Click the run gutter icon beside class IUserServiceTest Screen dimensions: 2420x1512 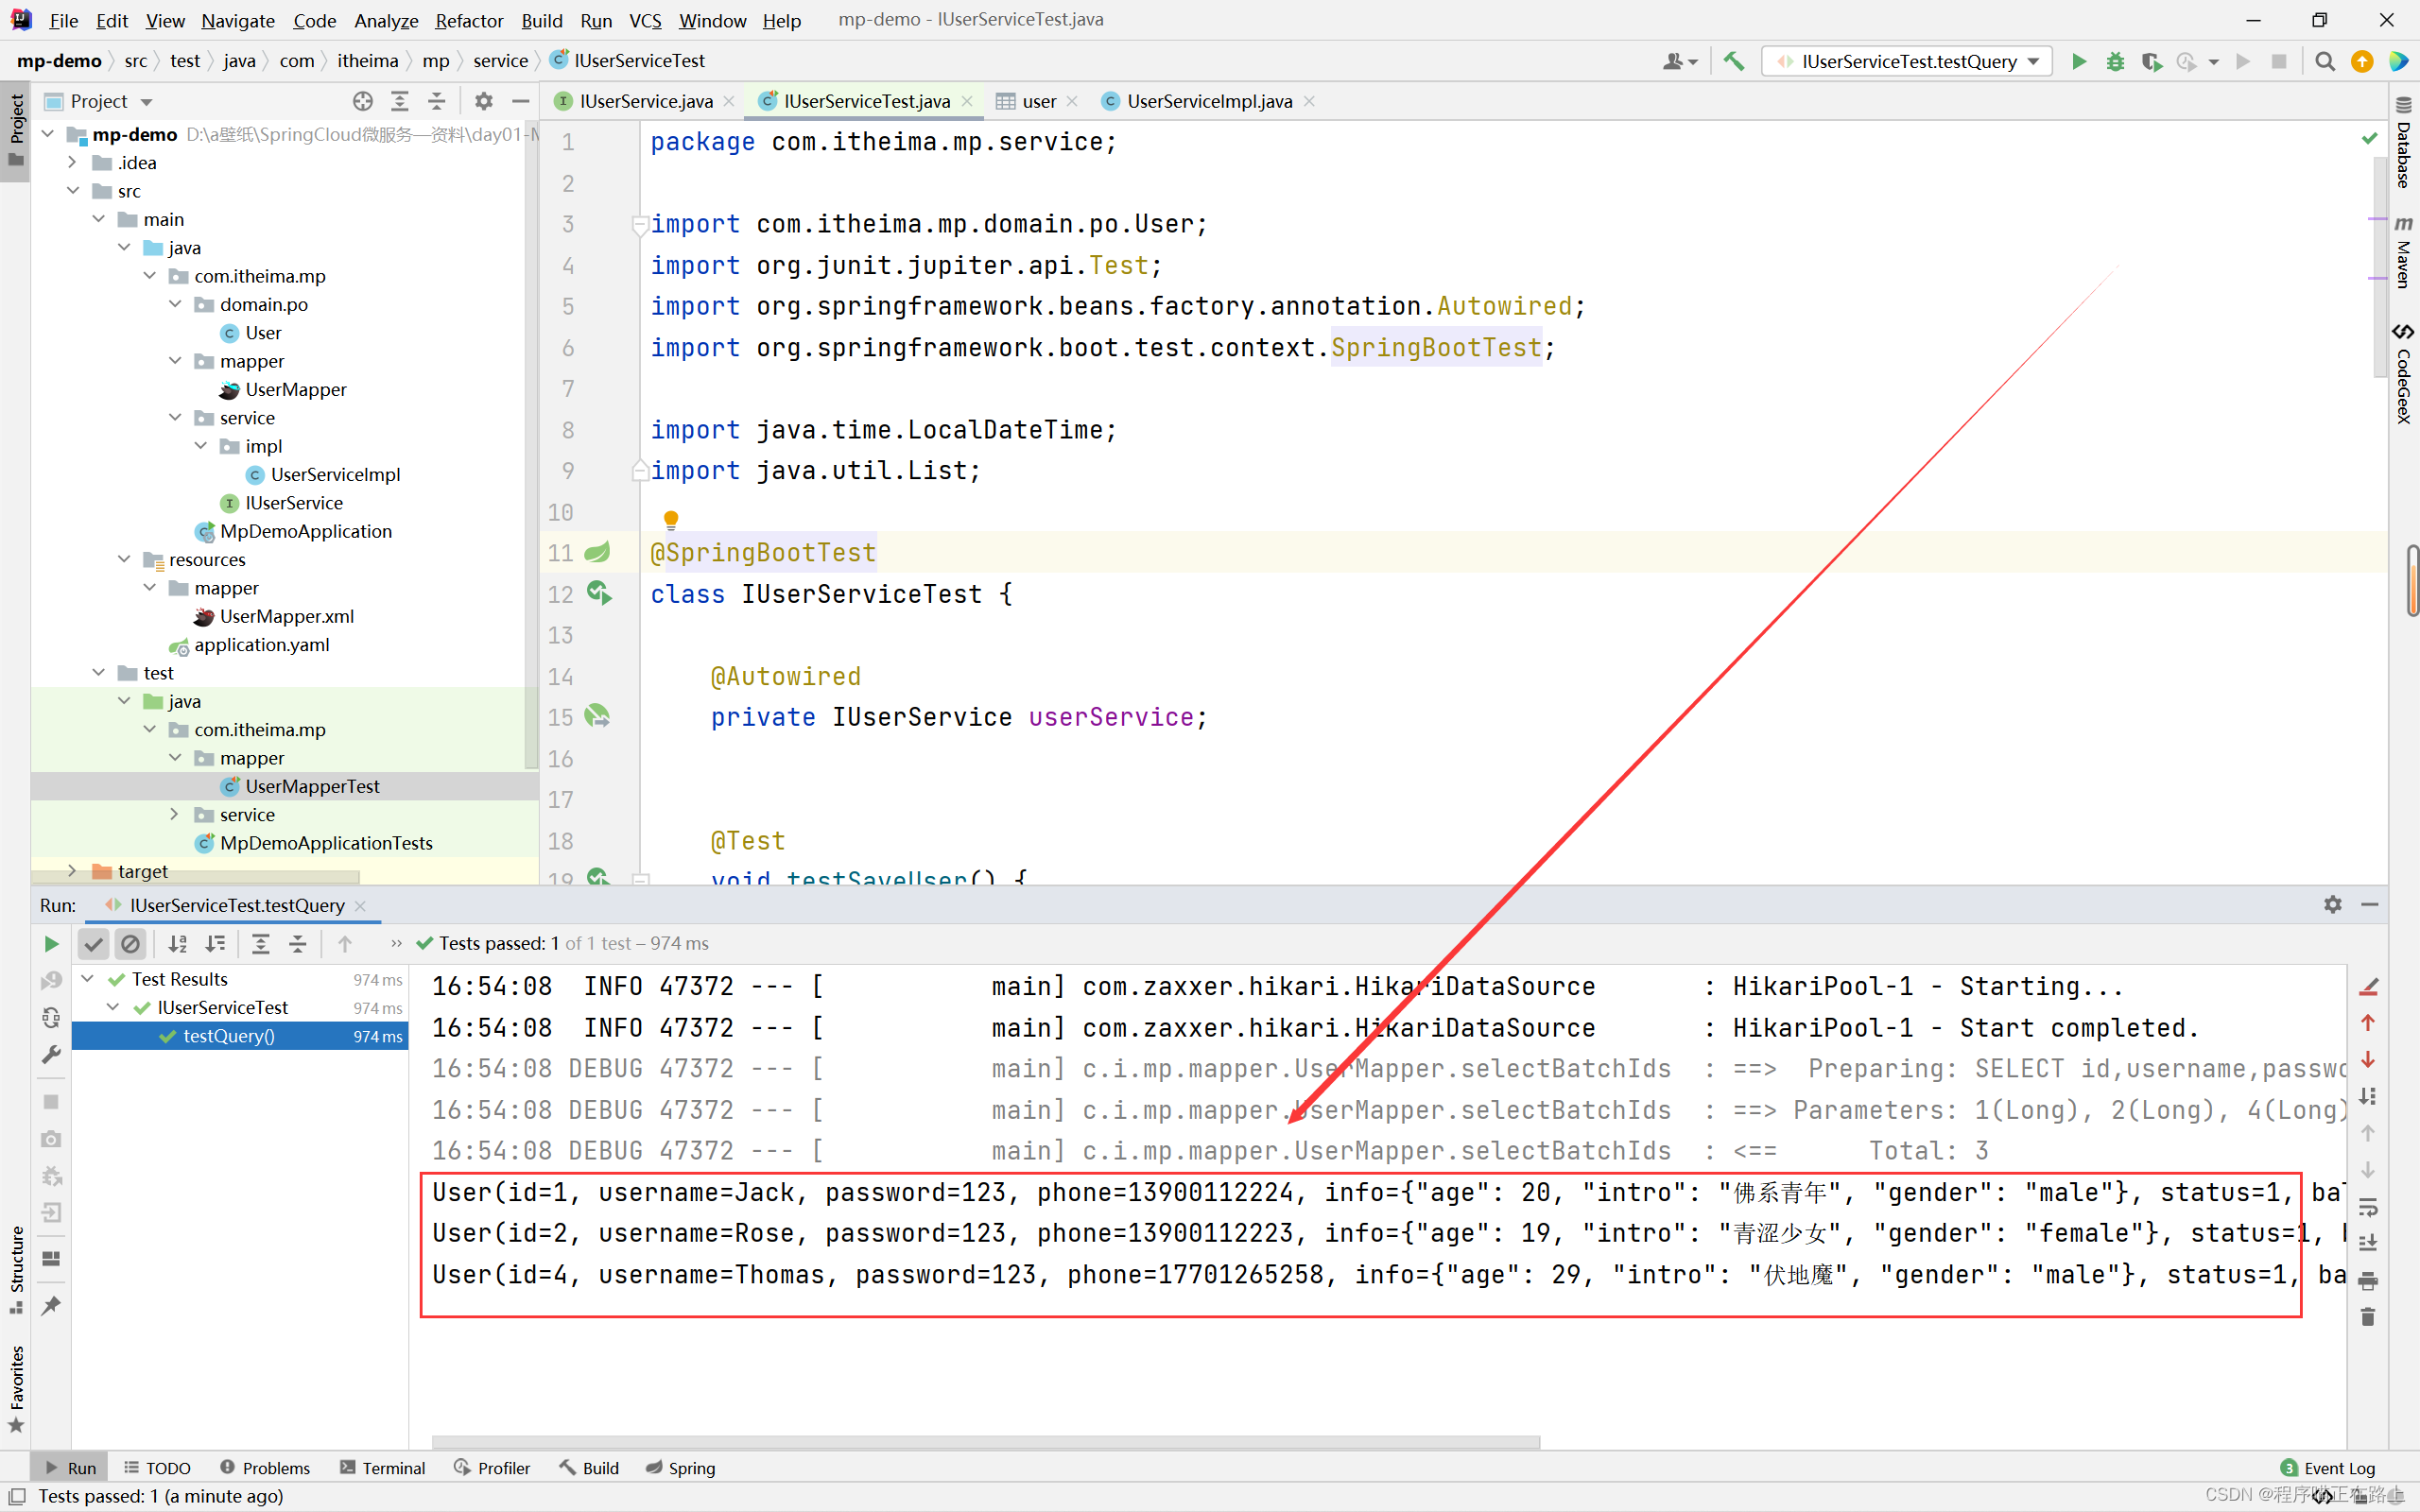599,593
